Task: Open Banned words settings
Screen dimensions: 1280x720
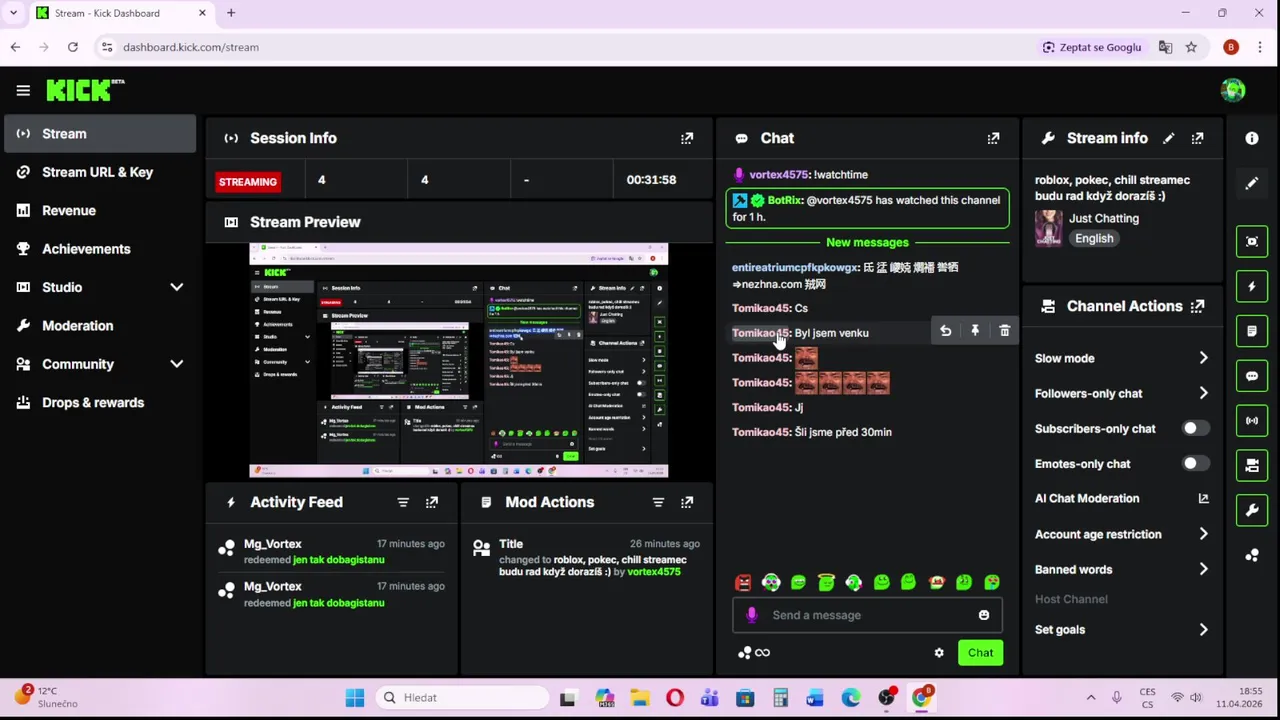Action: (1122, 569)
